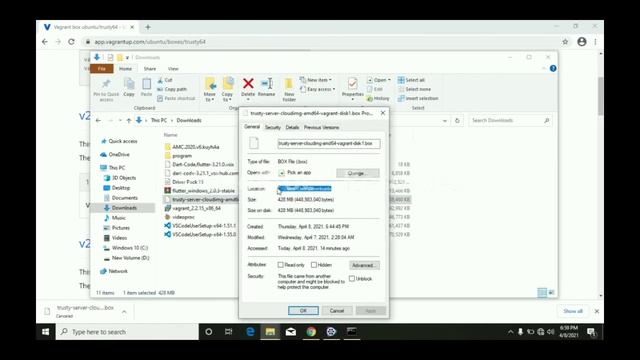Click the Search Downloads box
Image resolution: width=640 pixels, height=360 pixels.
510,120
